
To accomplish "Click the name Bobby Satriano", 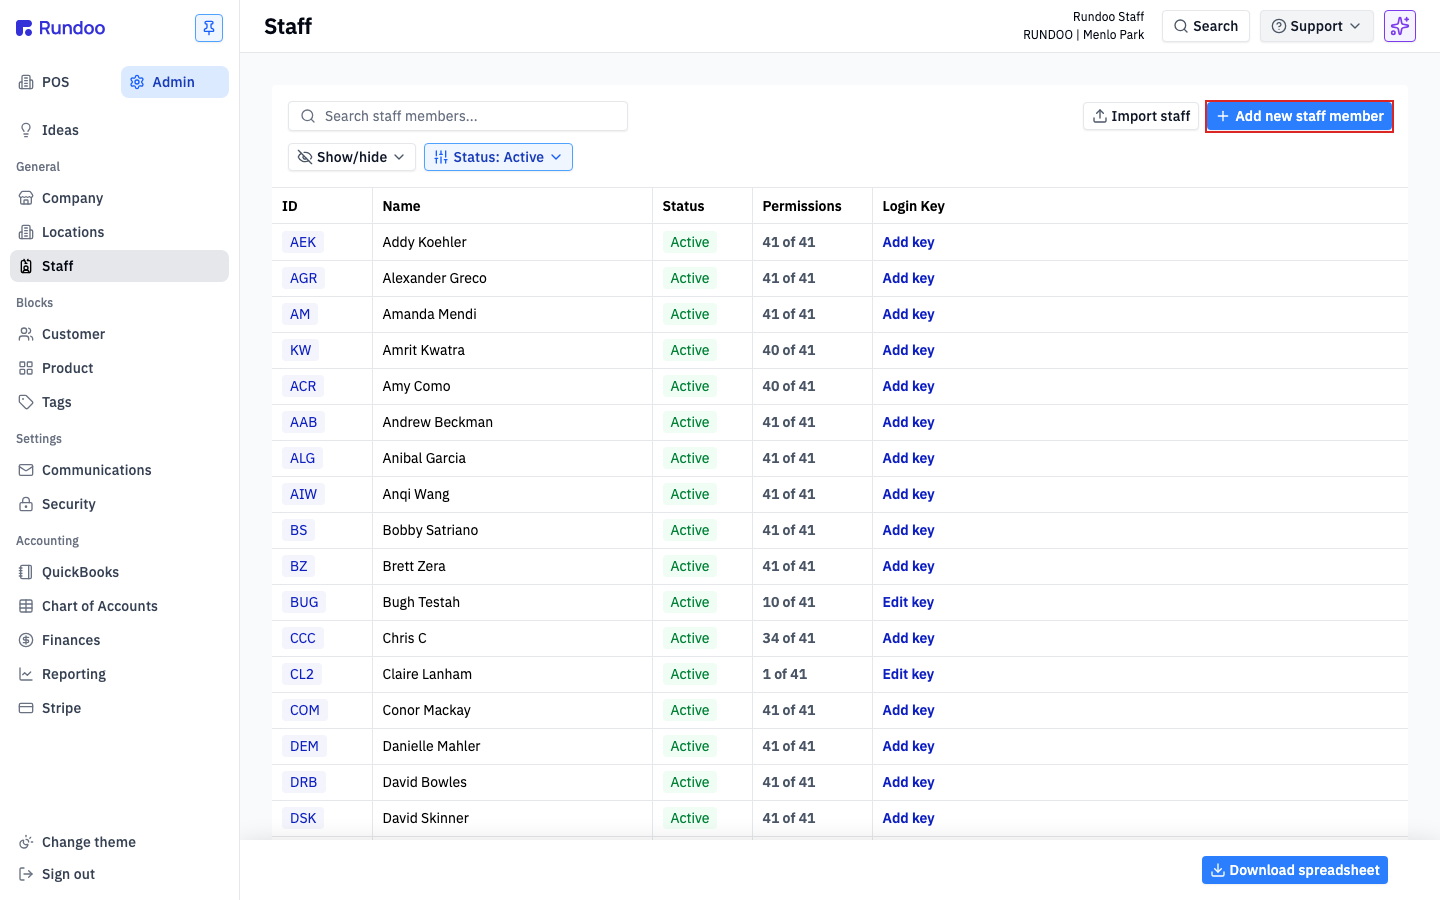I will 430,530.
